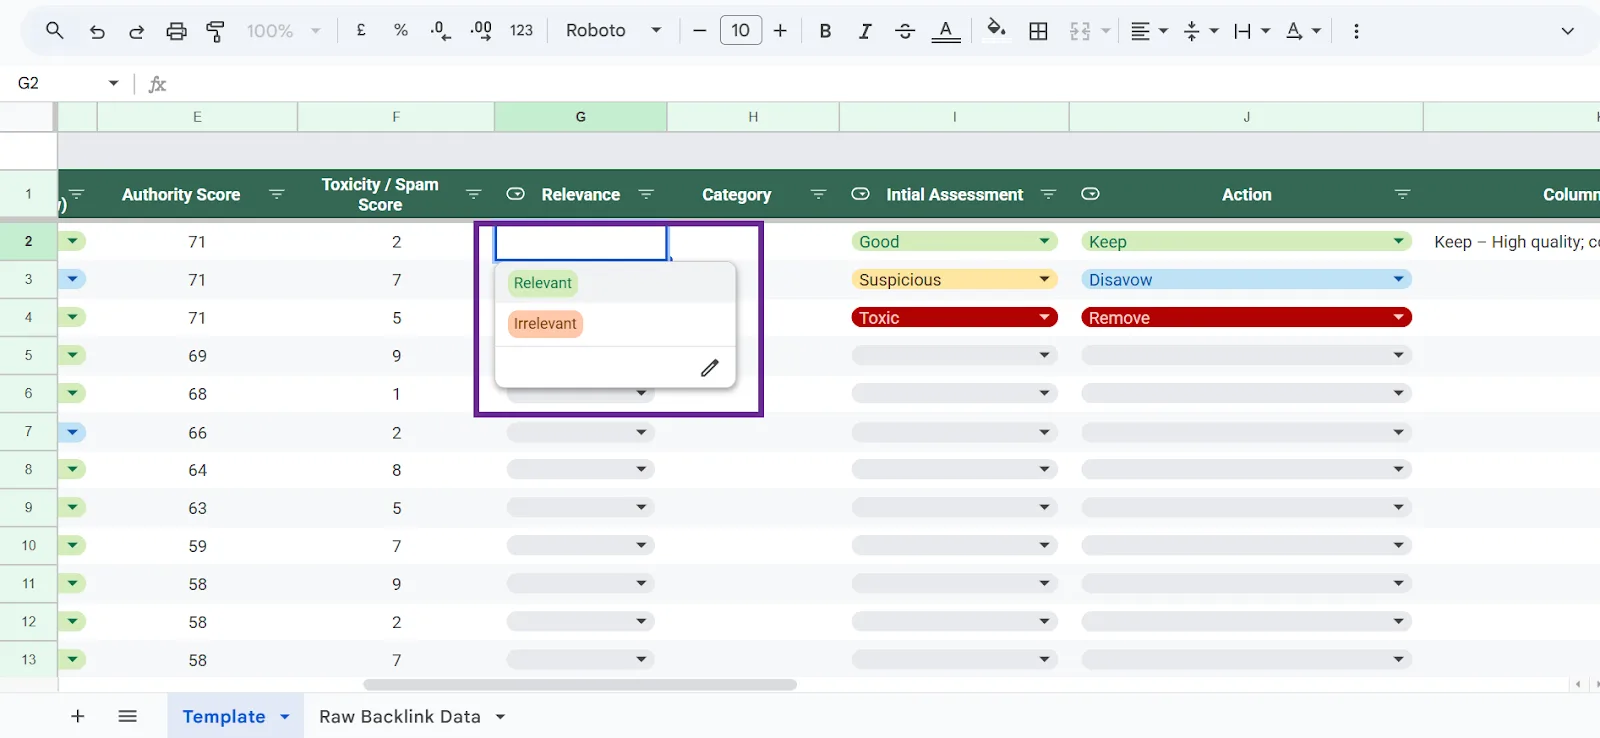Undo the last action
This screenshot has height=738, width=1600.
coord(97,31)
